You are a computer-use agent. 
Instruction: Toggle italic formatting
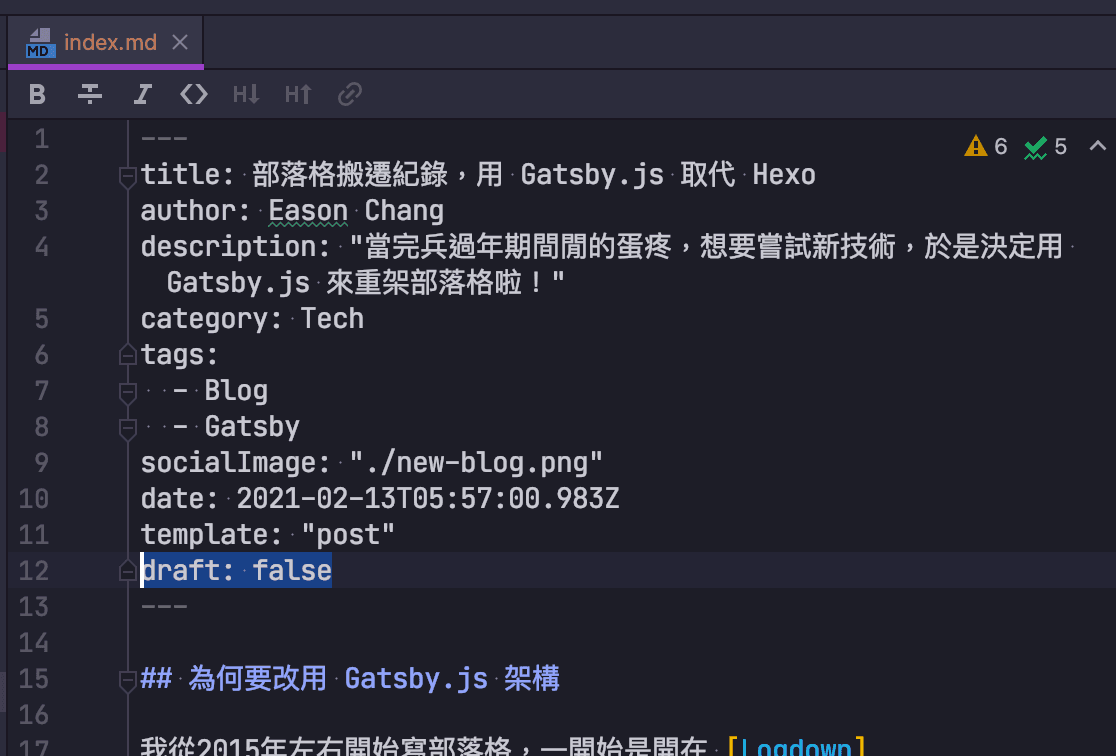click(x=143, y=94)
